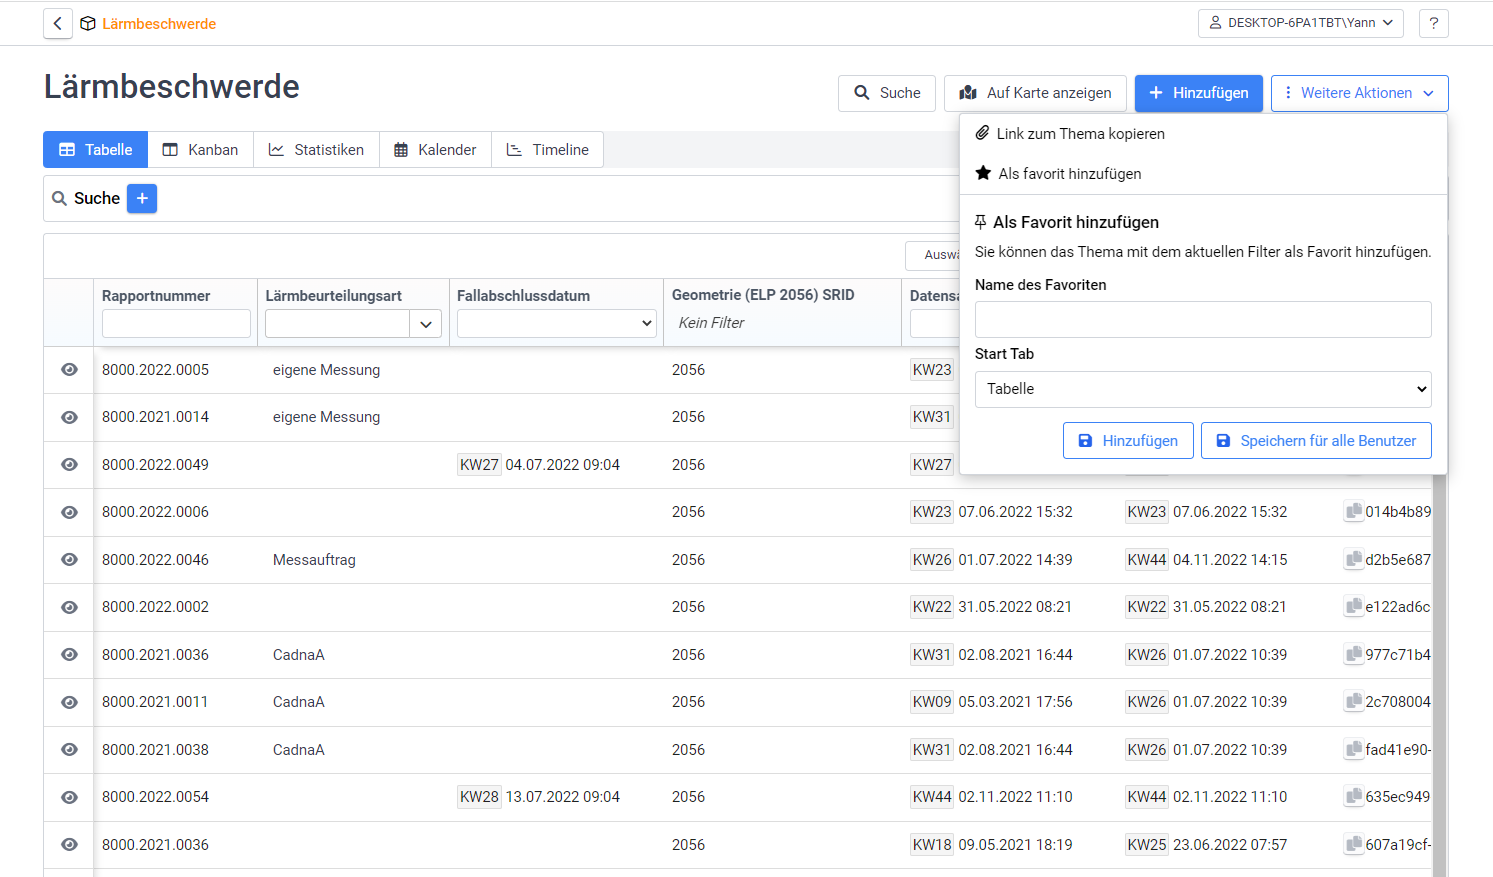This screenshot has height=877, width=1493.
Task: View record 8000.2021.0014 via eye icon
Action: [x=69, y=417]
